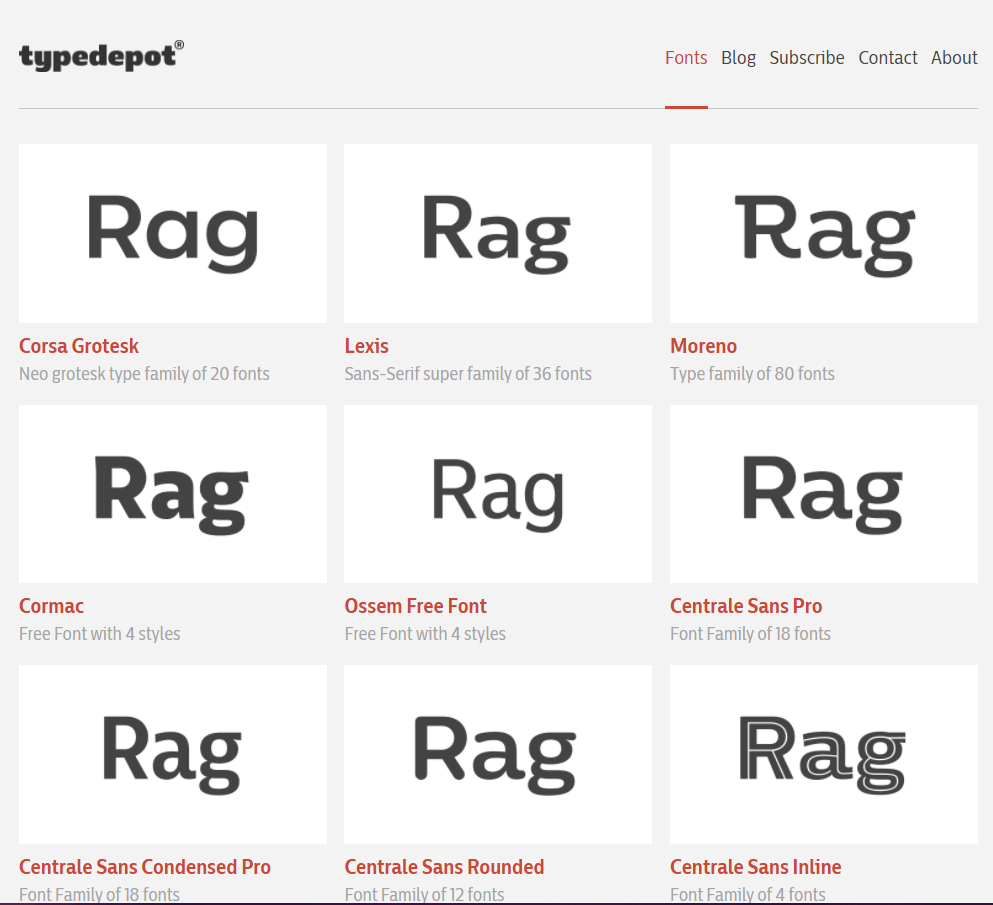Open the Fonts nav item

coord(686,58)
